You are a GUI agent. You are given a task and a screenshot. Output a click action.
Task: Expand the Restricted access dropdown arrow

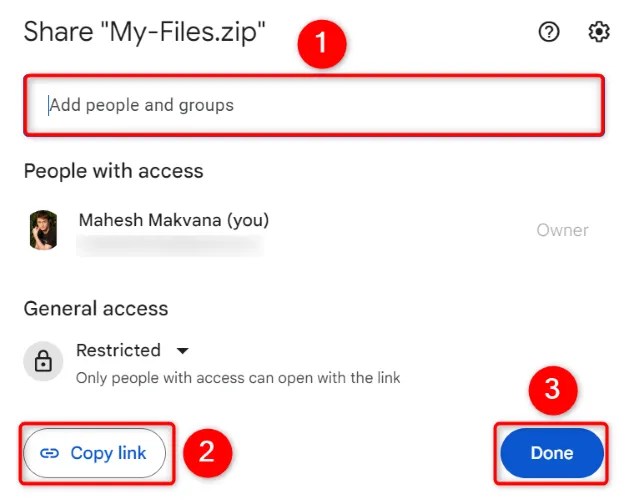coord(182,351)
